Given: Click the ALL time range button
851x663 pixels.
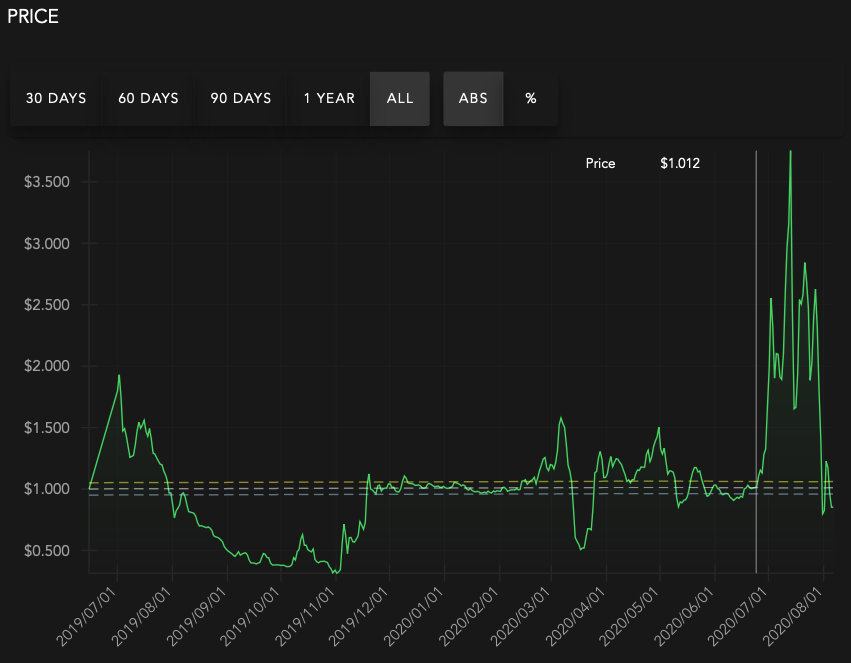Looking at the screenshot, I should tap(400, 98).
